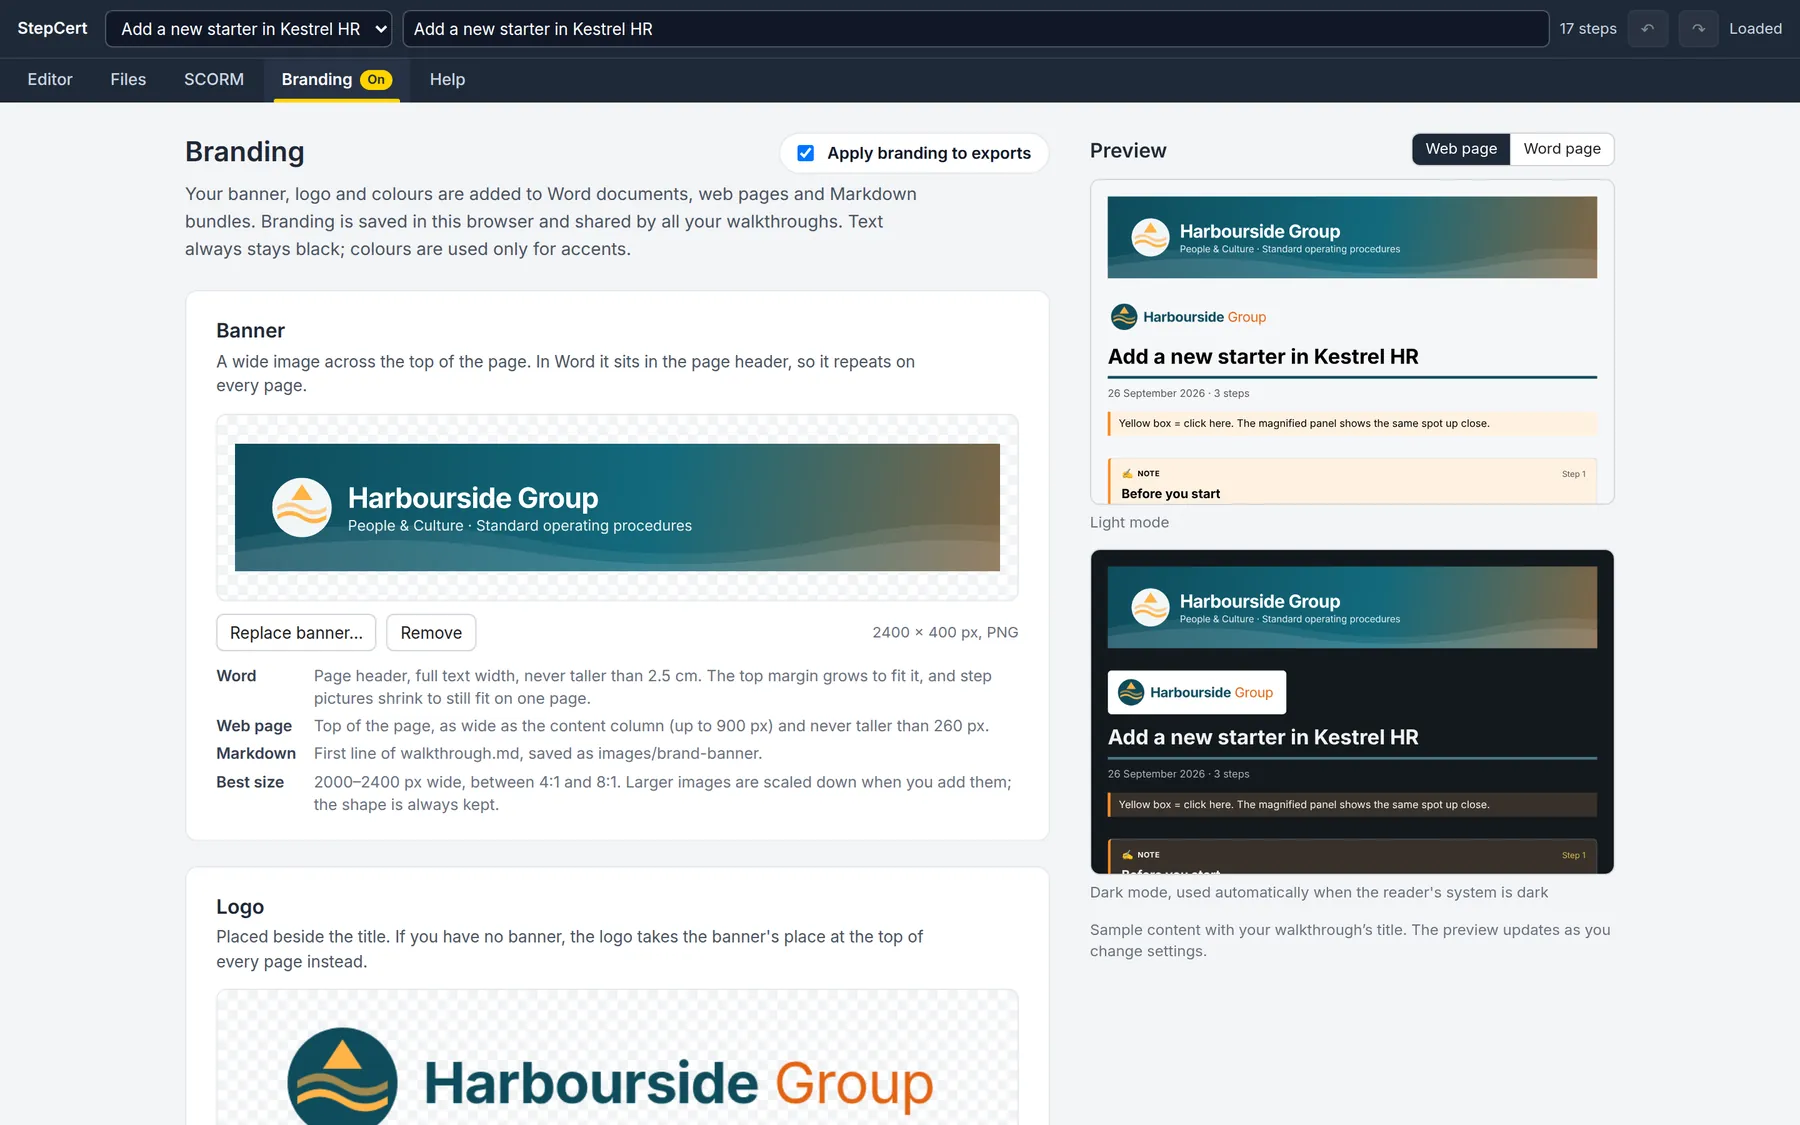The image size is (1800, 1125).
Task: Click 'Add a new starter in Kestrel HR' in dark preview
Action: [x=1263, y=737]
